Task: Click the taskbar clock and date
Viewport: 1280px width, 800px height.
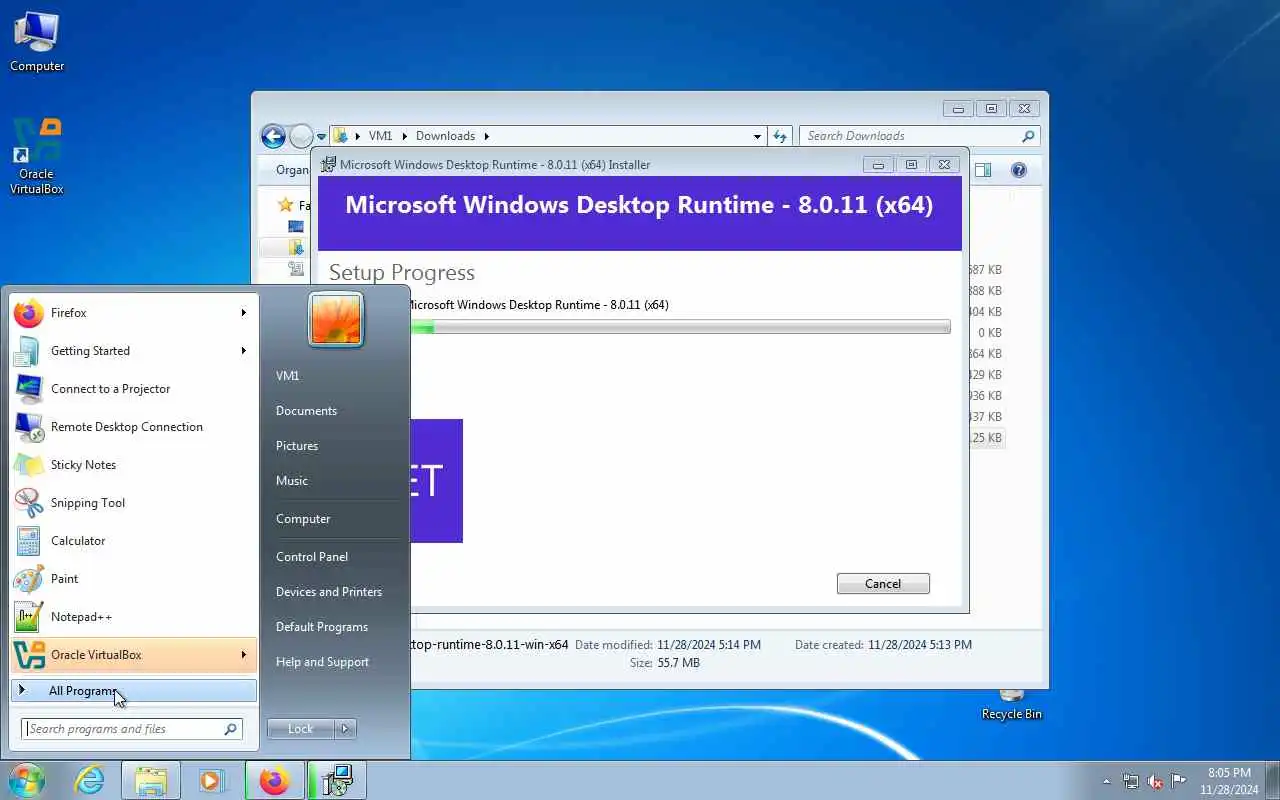Action: [x=1228, y=781]
